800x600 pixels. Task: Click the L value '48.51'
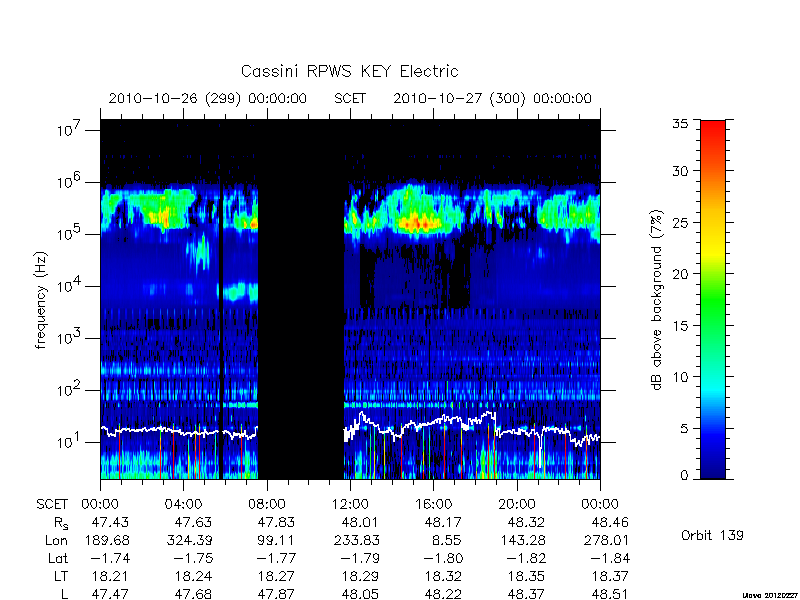(x=610, y=594)
